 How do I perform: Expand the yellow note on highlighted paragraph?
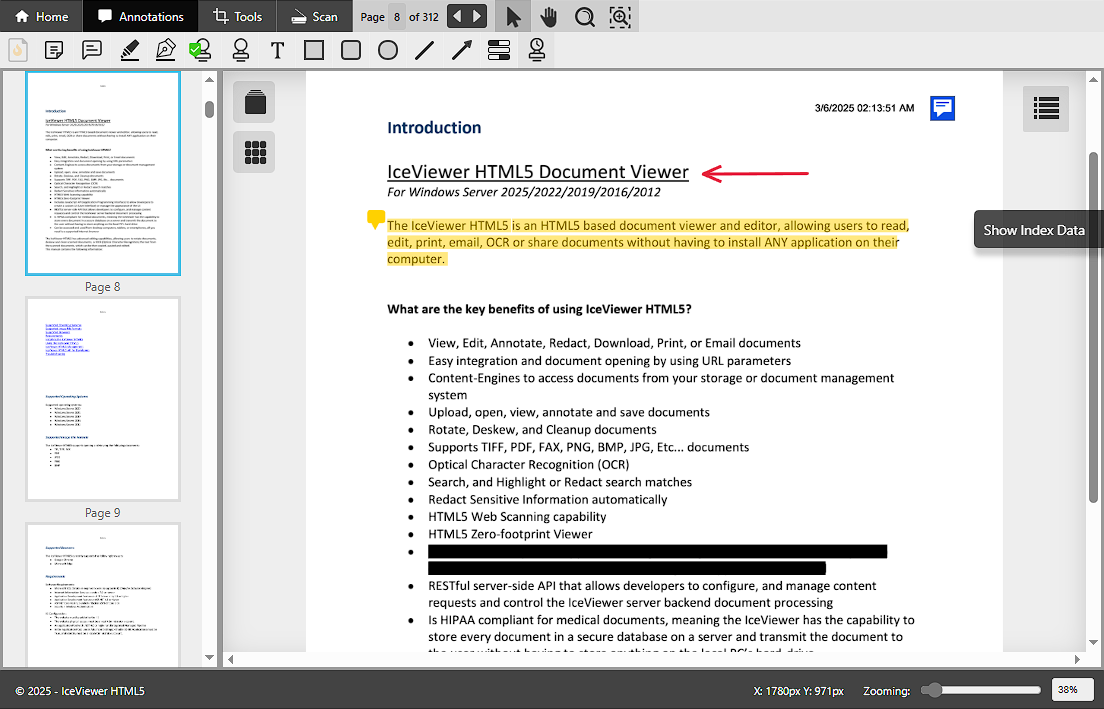pos(376,219)
